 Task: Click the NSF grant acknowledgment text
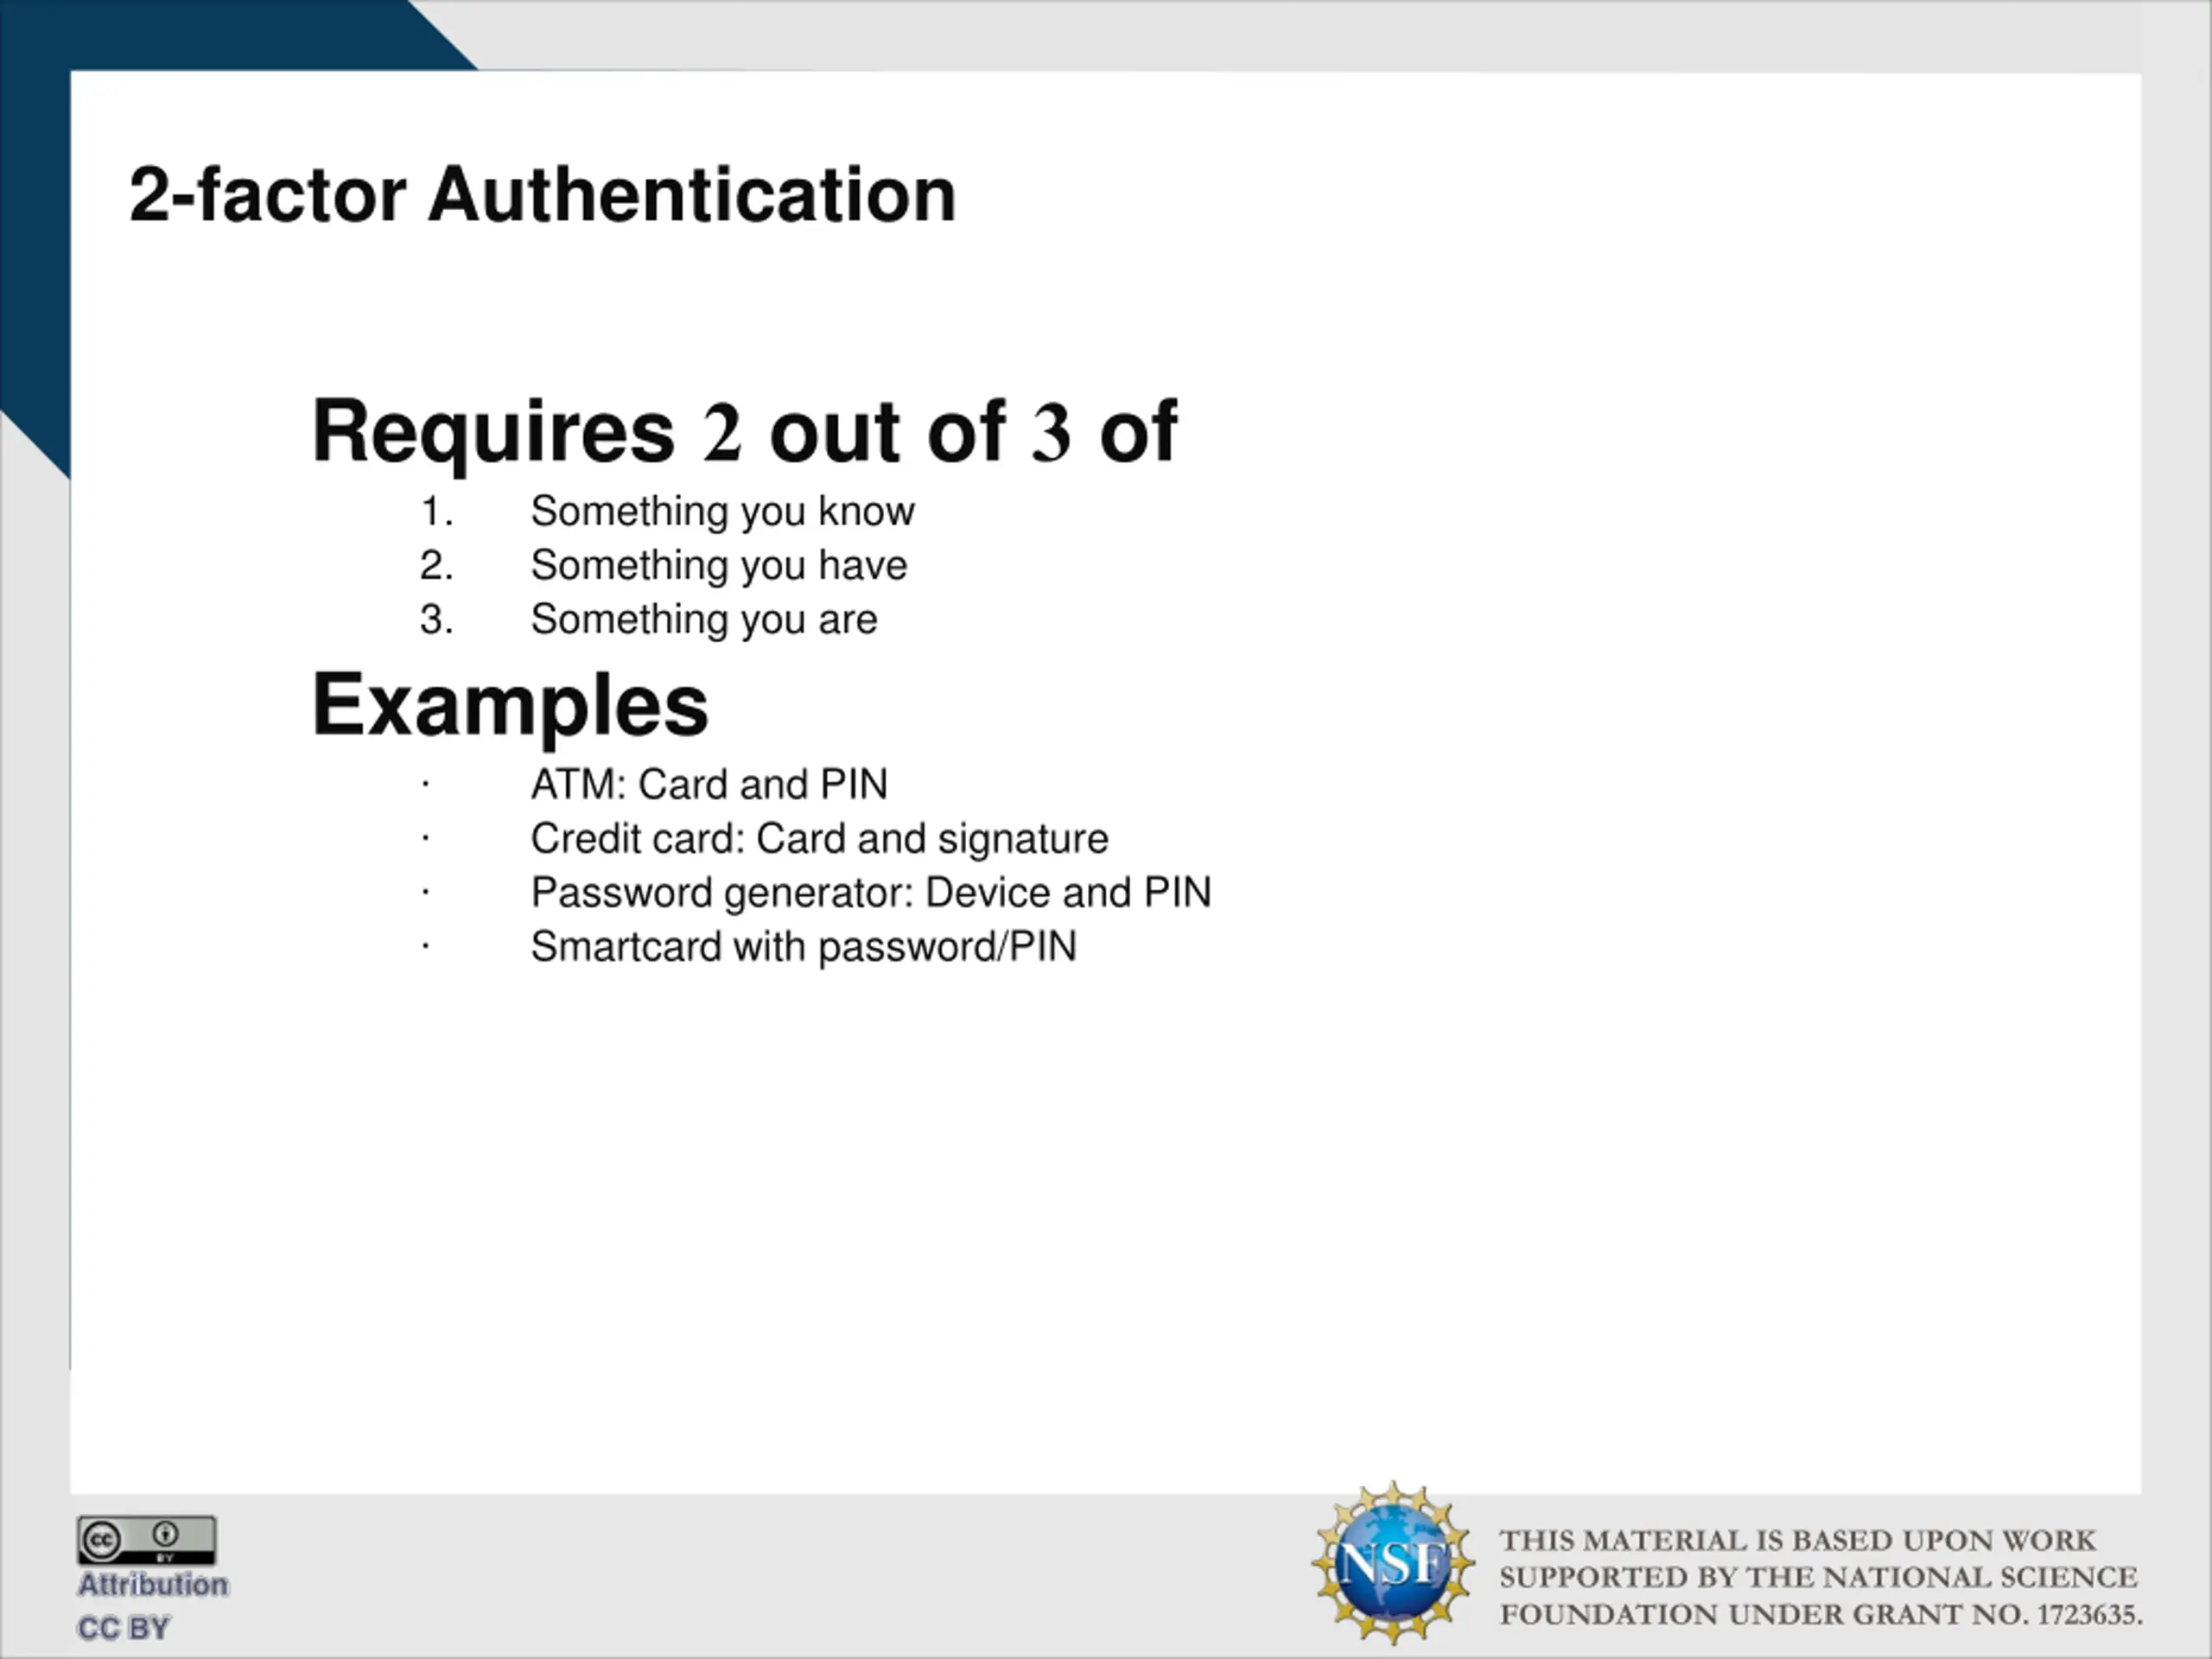coord(1820,1577)
